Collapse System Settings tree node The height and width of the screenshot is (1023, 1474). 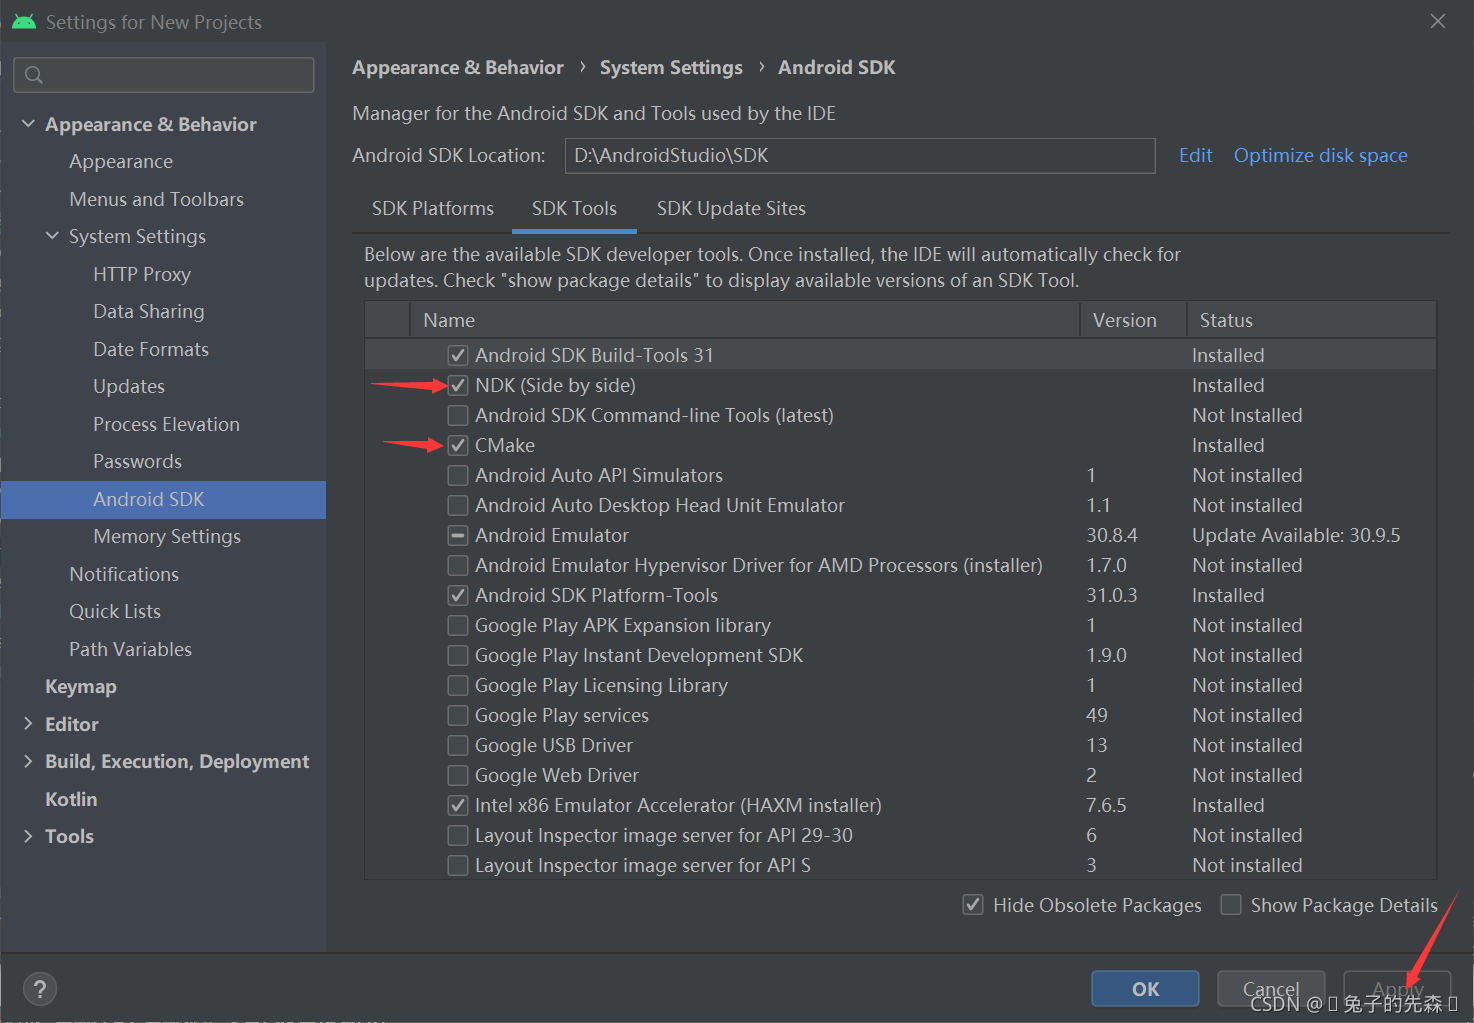[52, 236]
